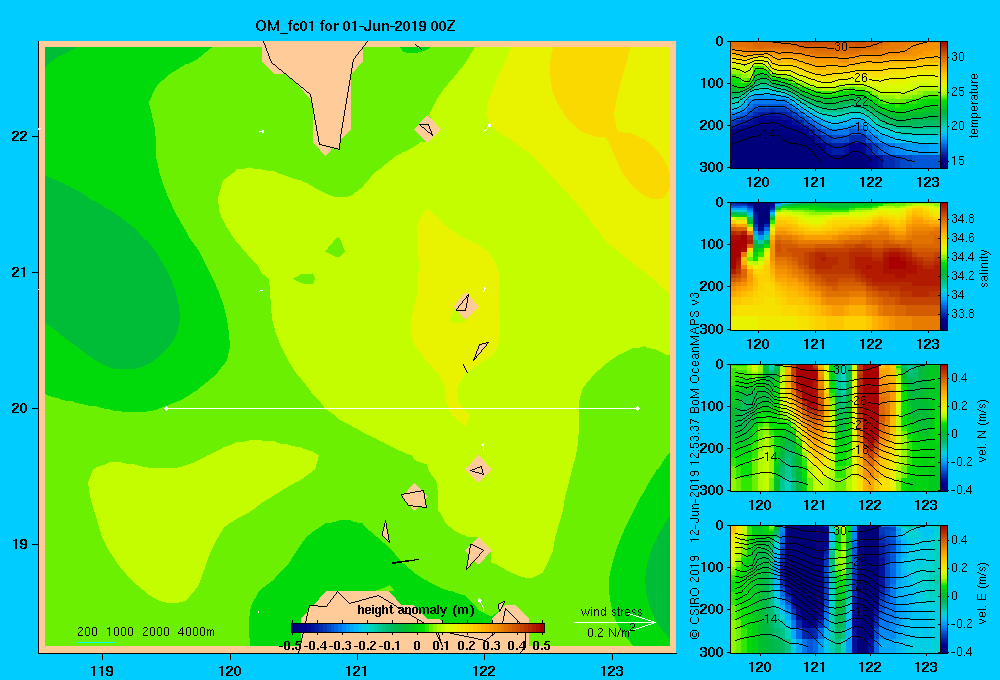Screen dimensions: 1000x680
Task: Click the wind stress reference arrow
Action: 615,623
